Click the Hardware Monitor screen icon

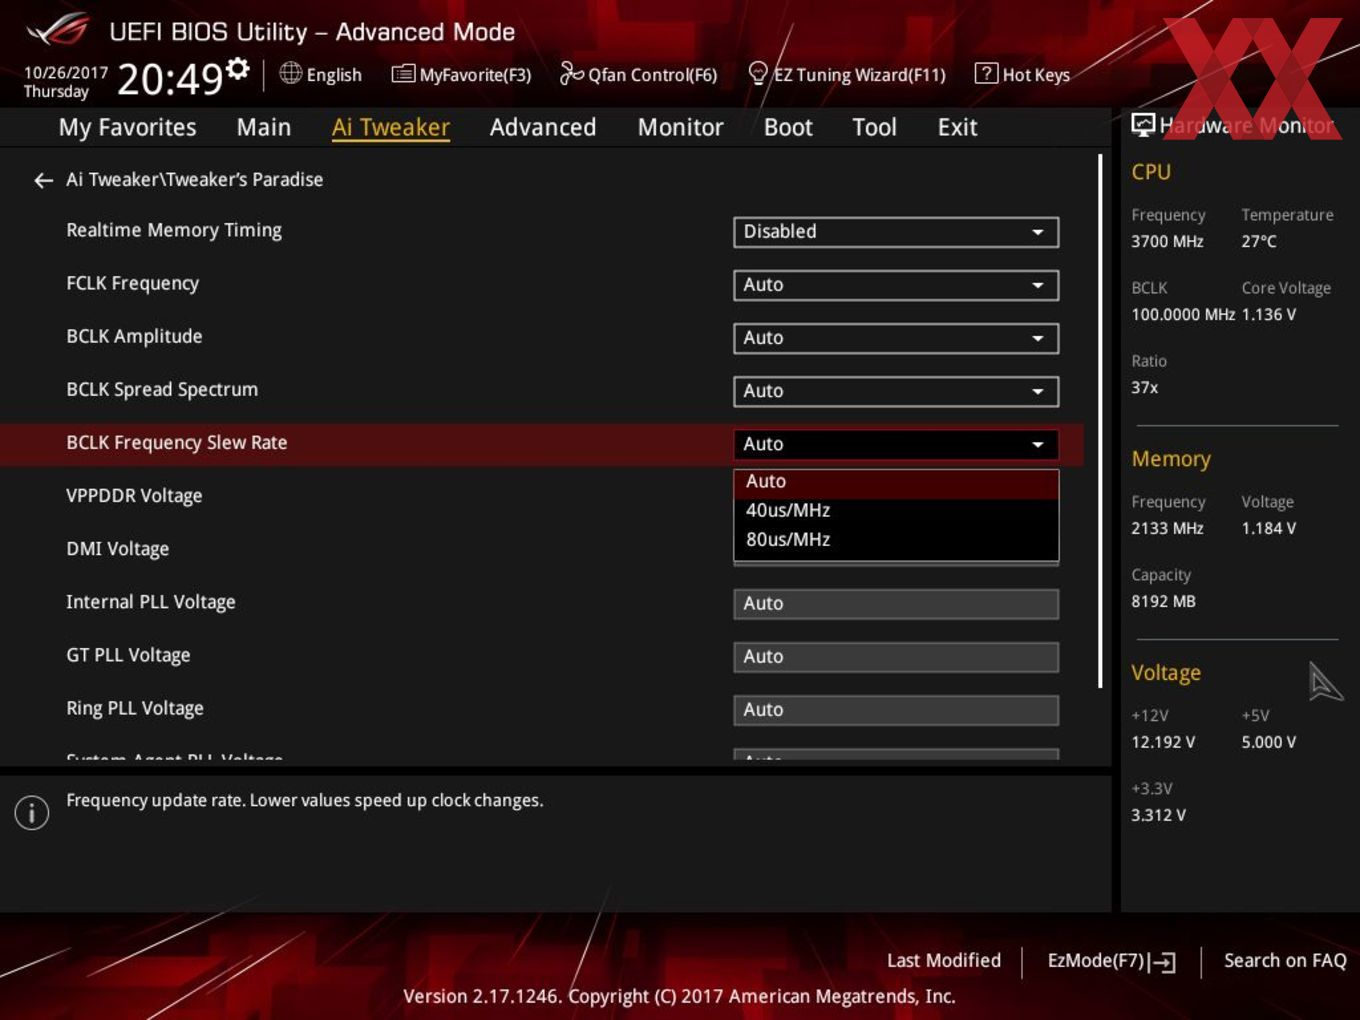point(1143,125)
